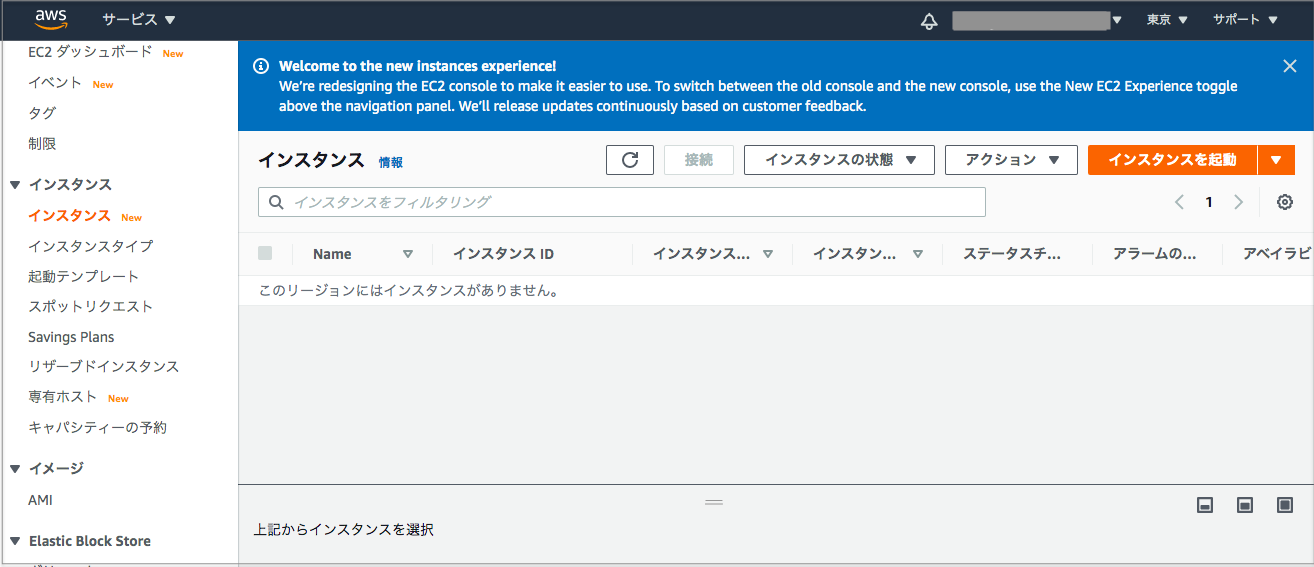Open Savings Plans in sidebar
This screenshot has height=567, width=1314.
click(71, 337)
